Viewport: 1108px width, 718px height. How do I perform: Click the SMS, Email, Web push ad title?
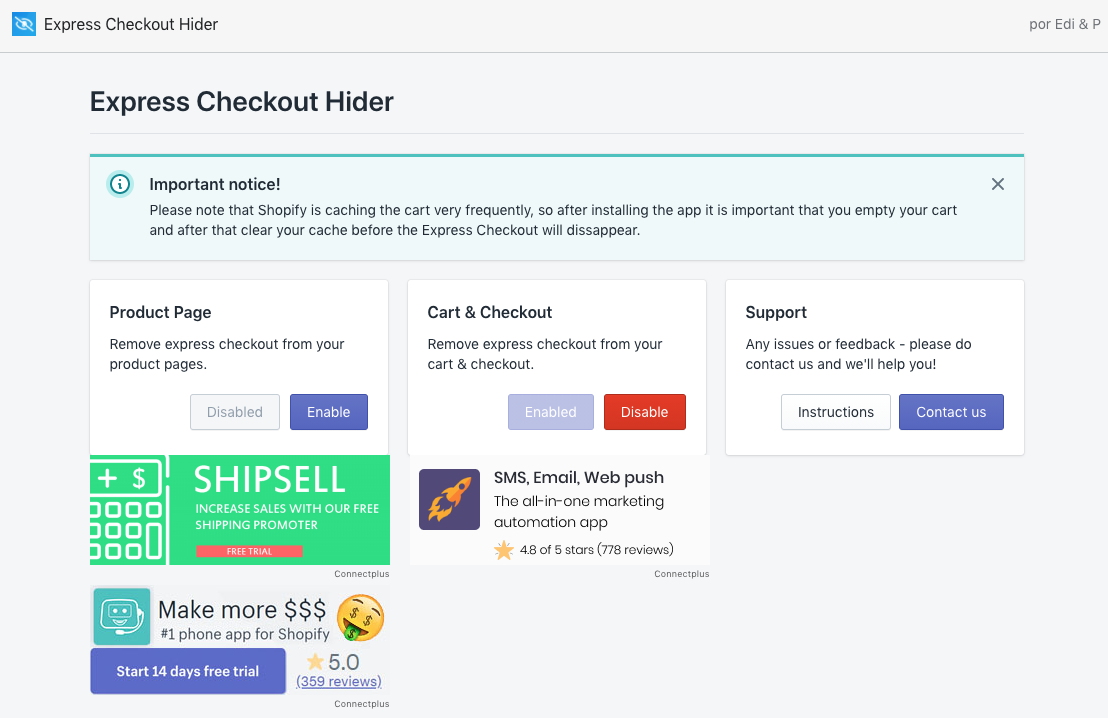(578, 477)
